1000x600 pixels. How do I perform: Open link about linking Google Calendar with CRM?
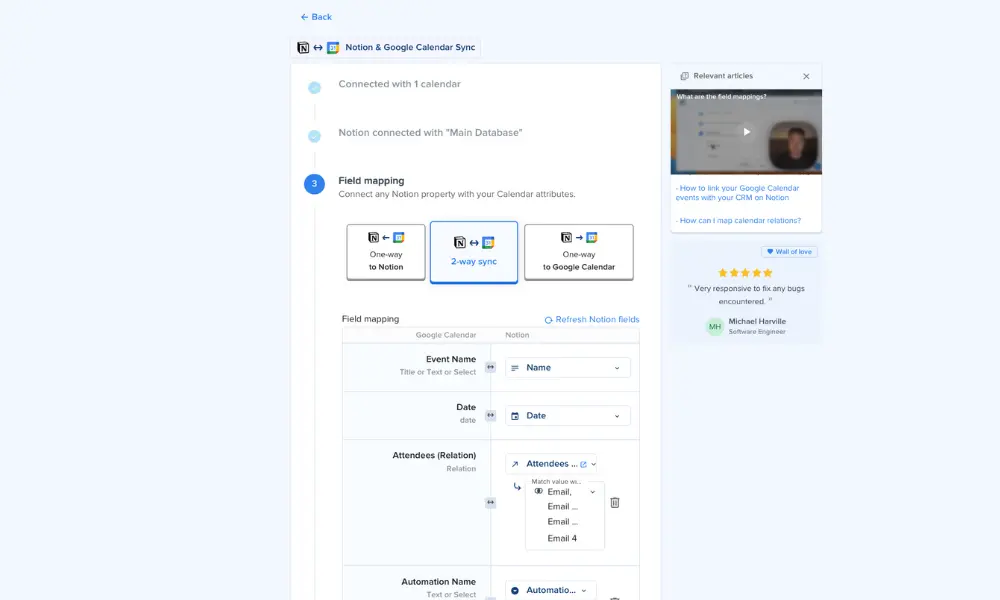(x=737, y=193)
